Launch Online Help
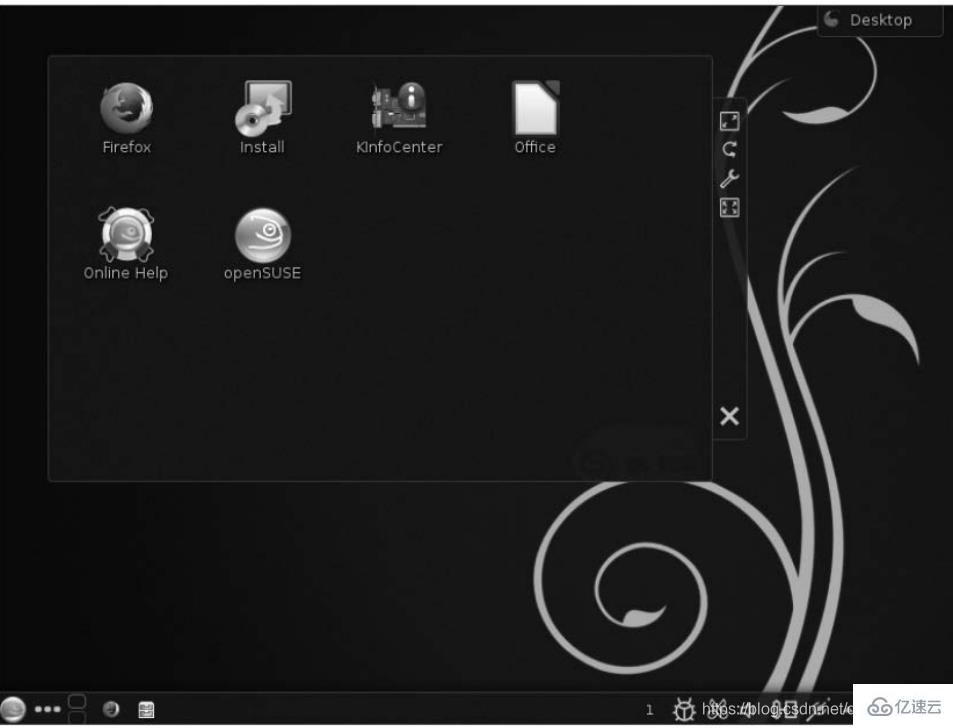Image resolution: width=953 pixels, height=728 pixels. tap(125, 231)
